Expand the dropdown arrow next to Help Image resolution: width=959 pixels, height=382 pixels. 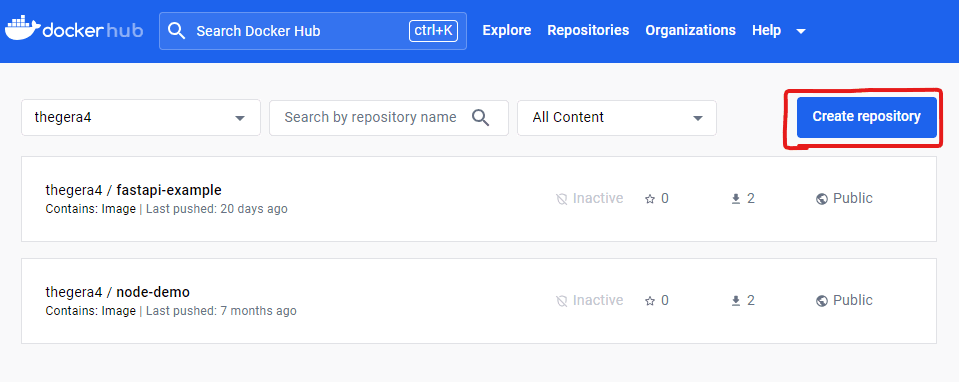click(x=801, y=31)
